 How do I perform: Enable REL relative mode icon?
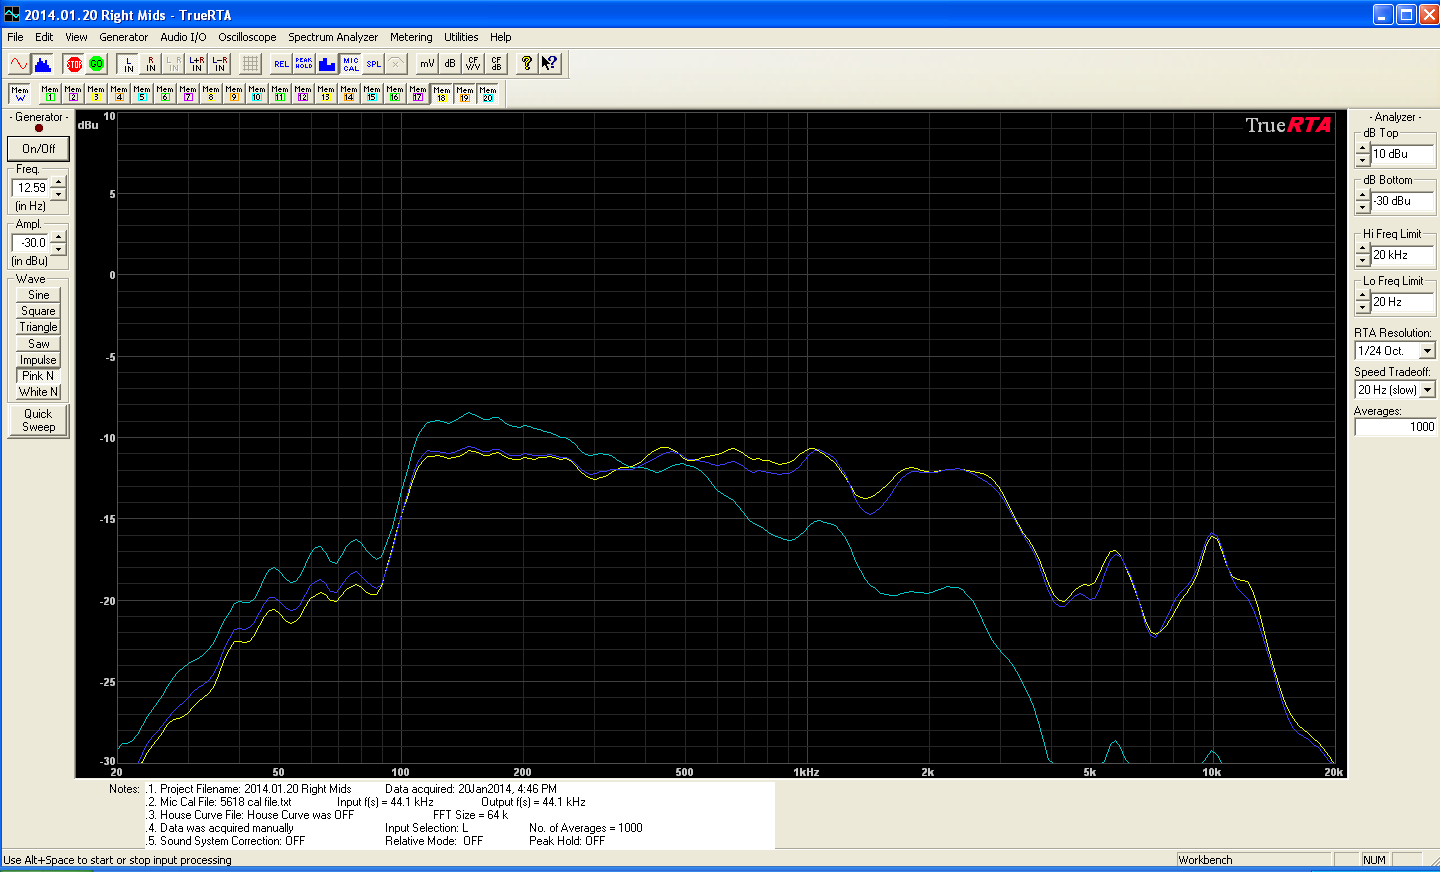coord(282,64)
